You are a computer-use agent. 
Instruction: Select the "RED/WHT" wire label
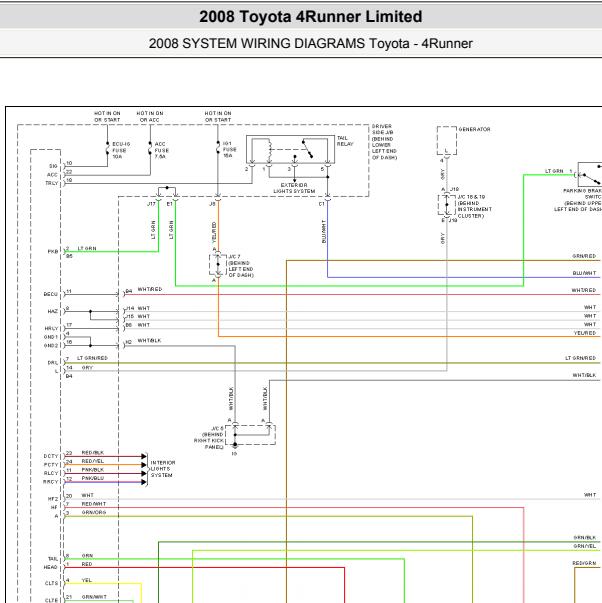point(94,504)
